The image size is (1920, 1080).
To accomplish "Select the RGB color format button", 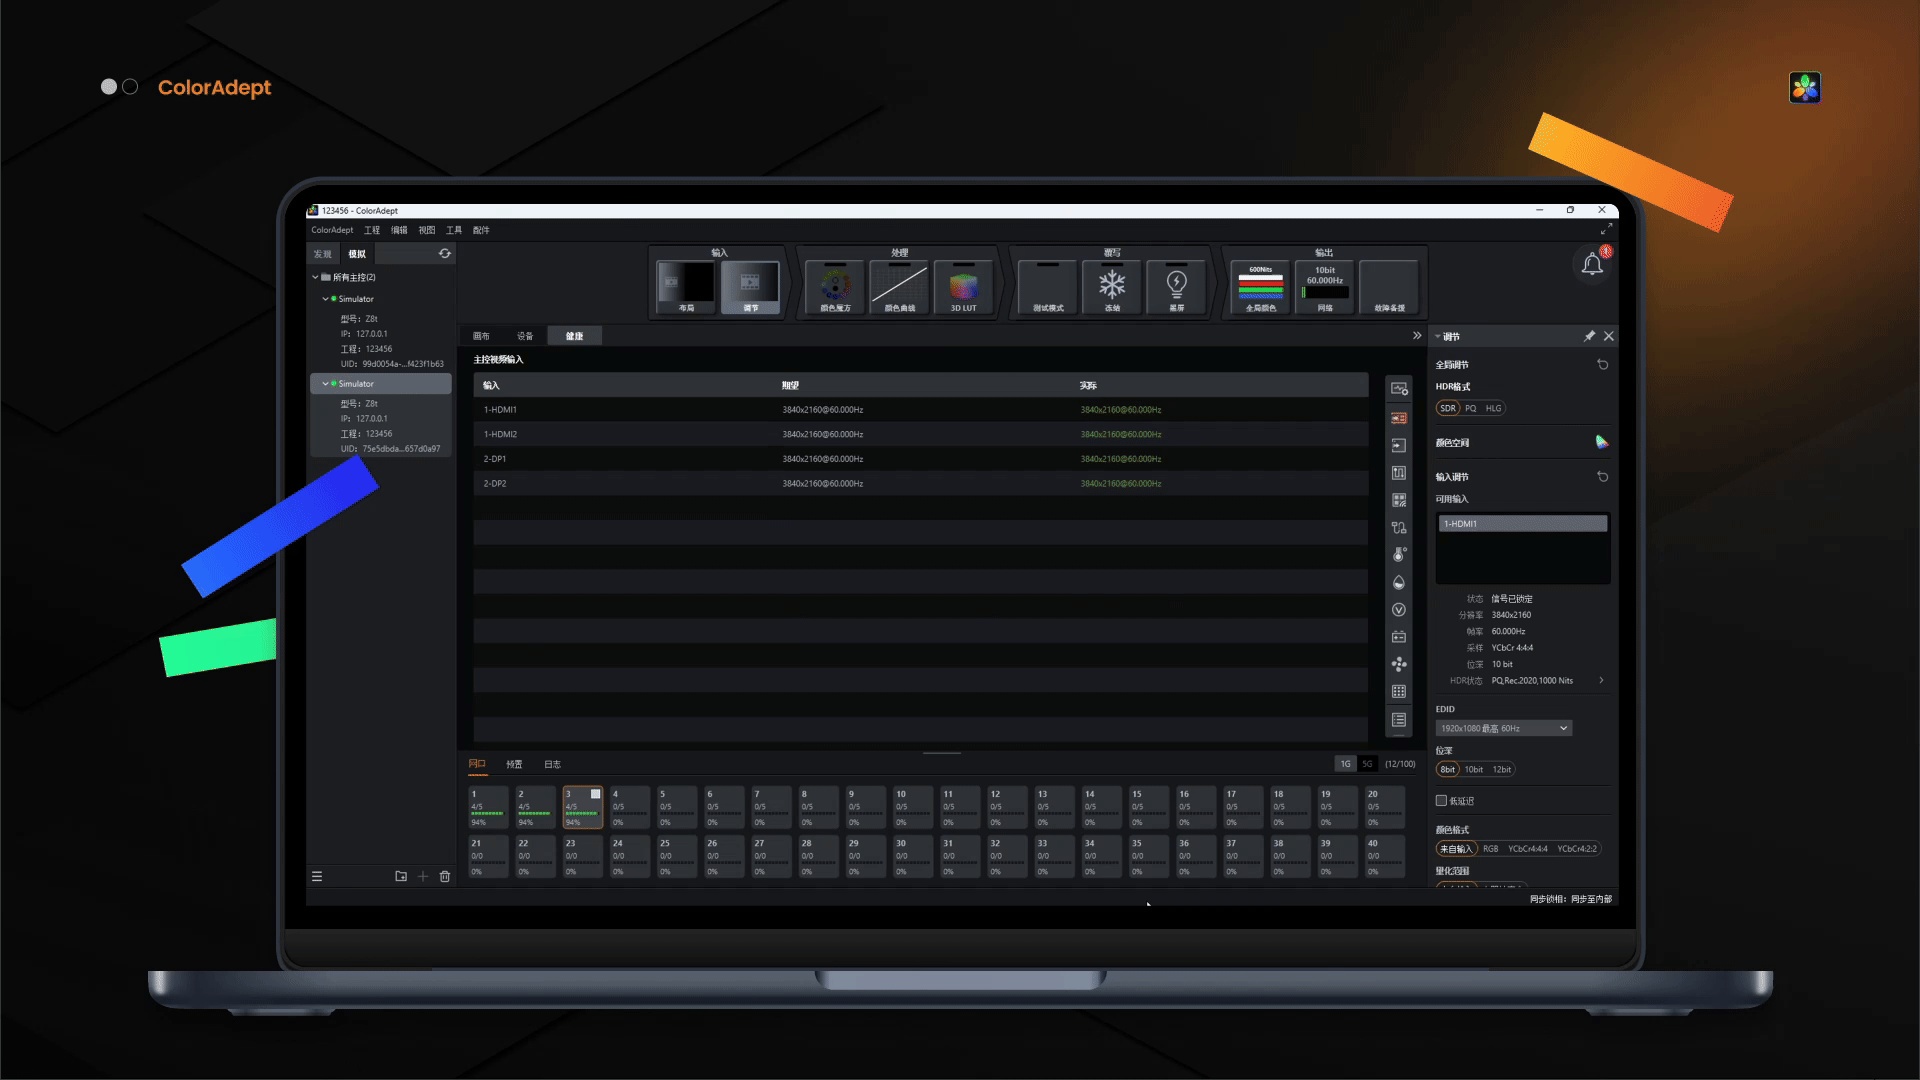I will [1490, 849].
